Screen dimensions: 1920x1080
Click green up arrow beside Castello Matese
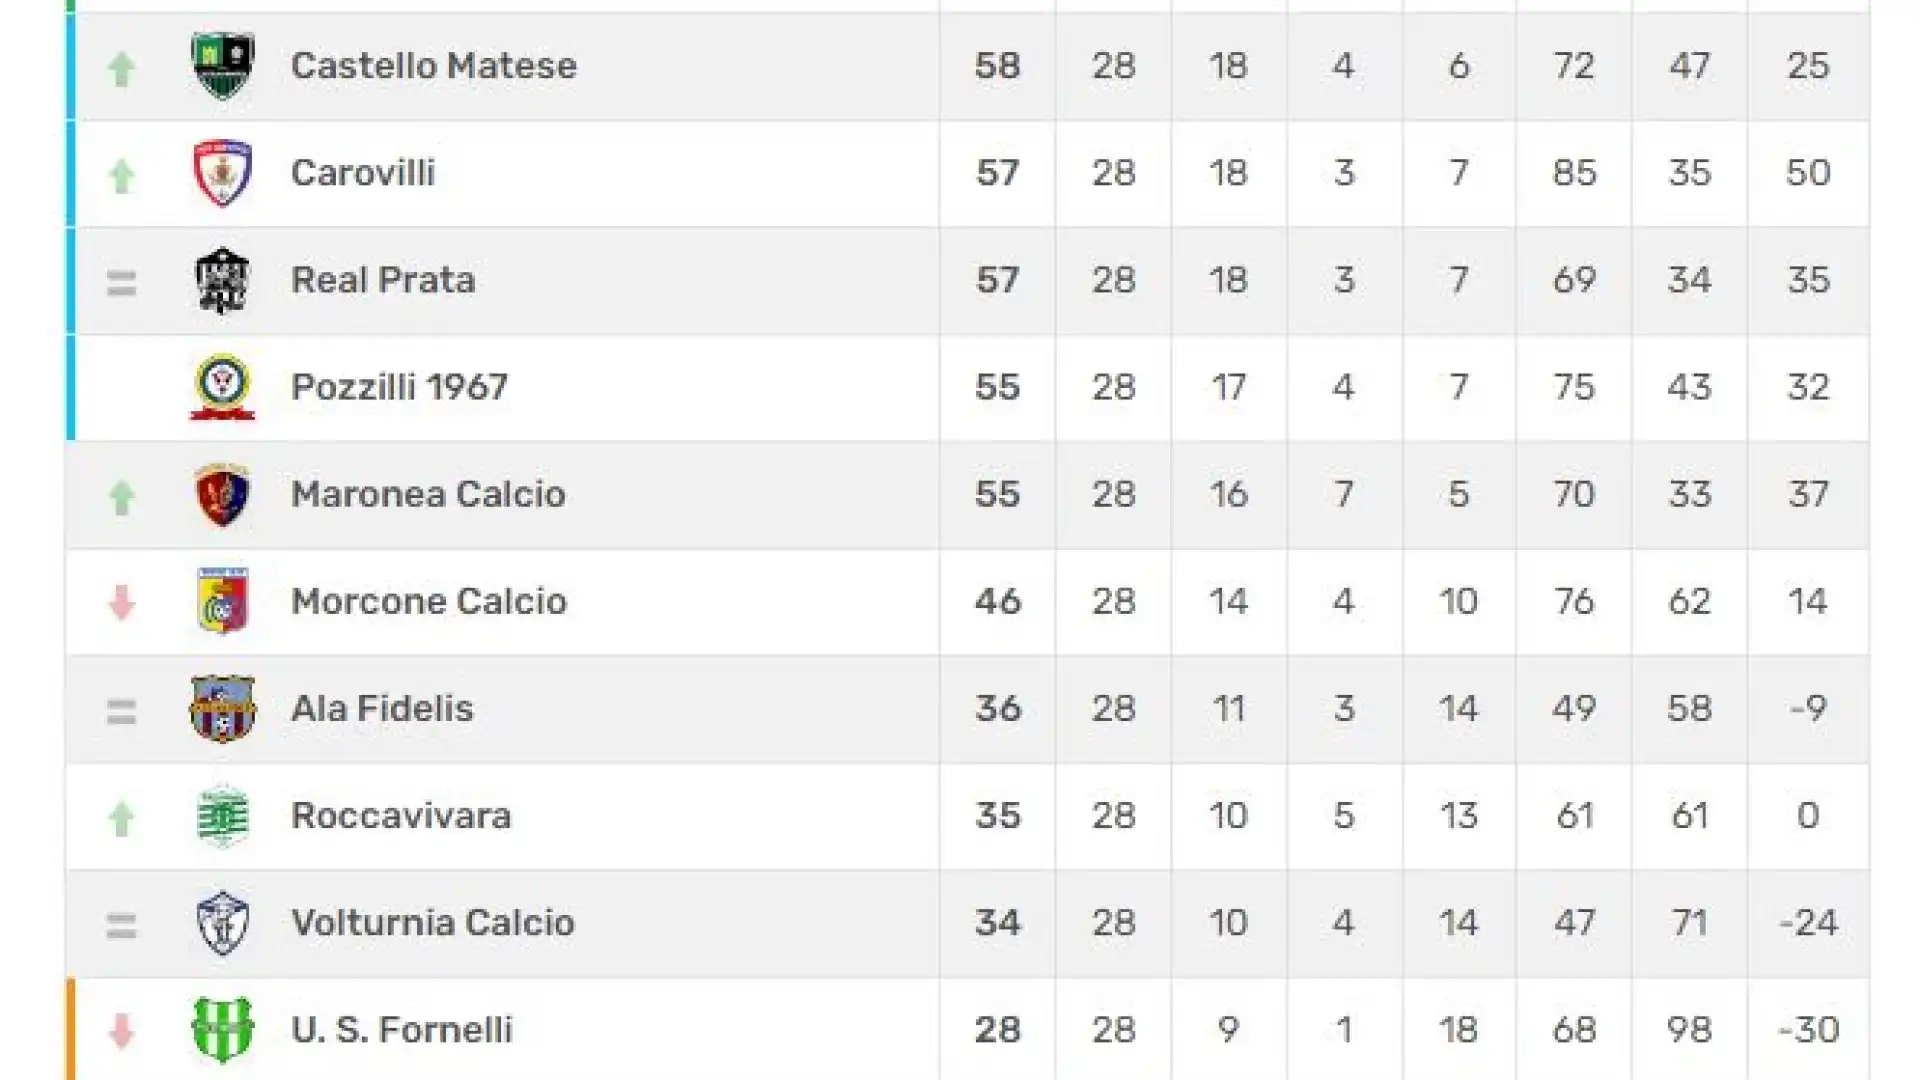(121, 69)
